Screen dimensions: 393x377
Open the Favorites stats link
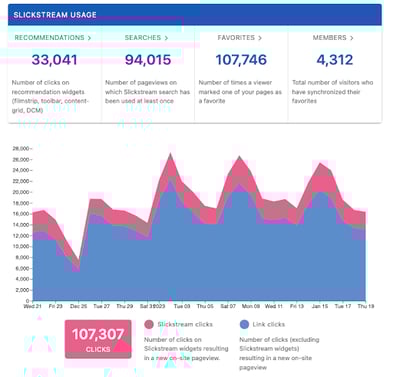(x=240, y=38)
